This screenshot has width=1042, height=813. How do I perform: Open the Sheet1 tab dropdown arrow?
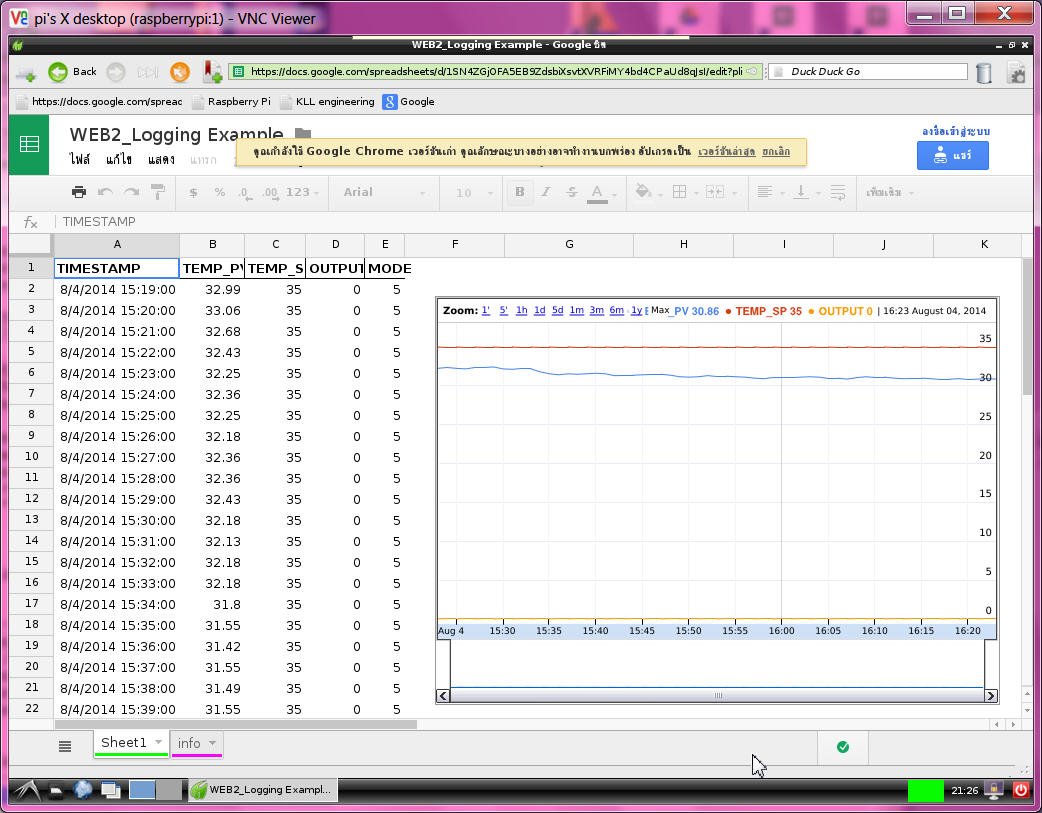pyautogui.click(x=158, y=743)
